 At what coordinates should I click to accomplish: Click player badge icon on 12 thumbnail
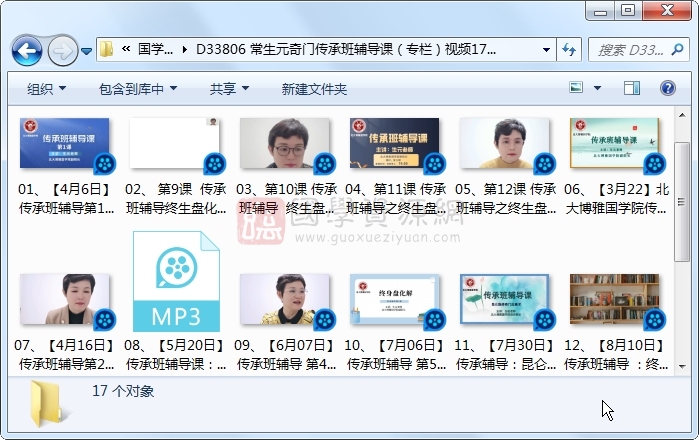click(654, 320)
